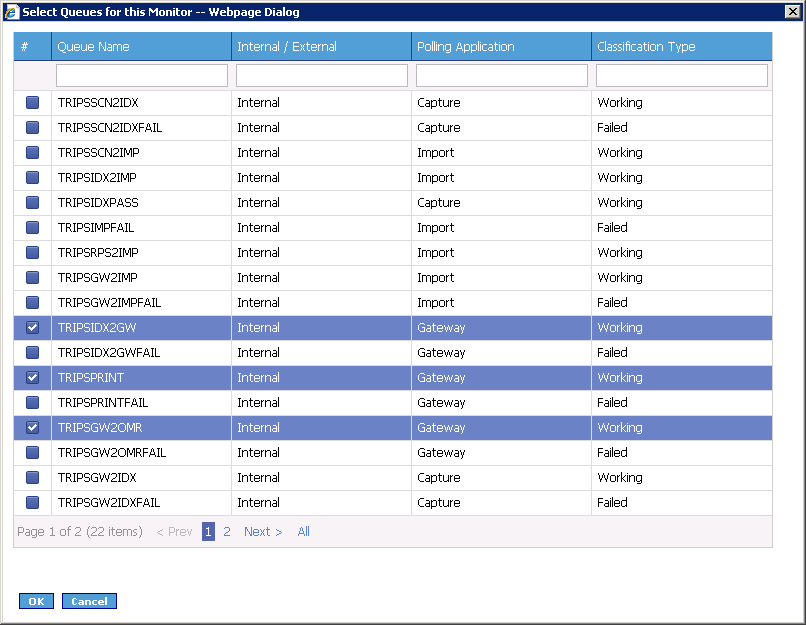Tick the TRIPSRPS2IMP queue checkbox
This screenshot has height=625, width=806.
point(32,253)
